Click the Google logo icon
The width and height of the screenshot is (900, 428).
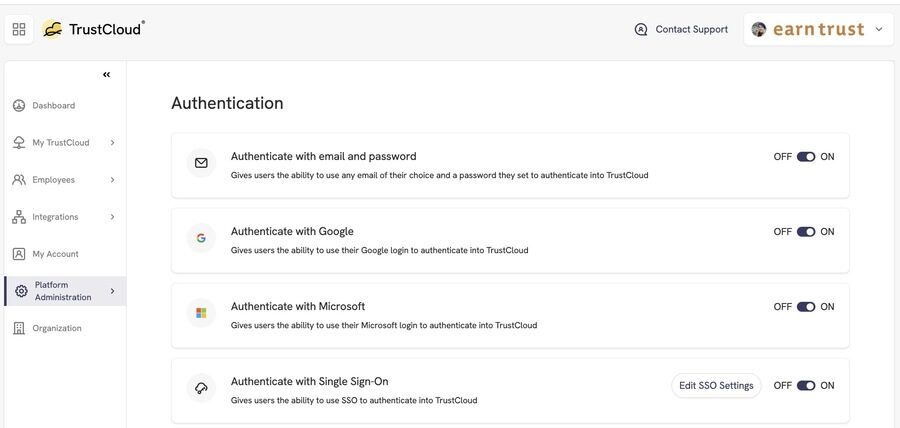pyautogui.click(x=201, y=238)
